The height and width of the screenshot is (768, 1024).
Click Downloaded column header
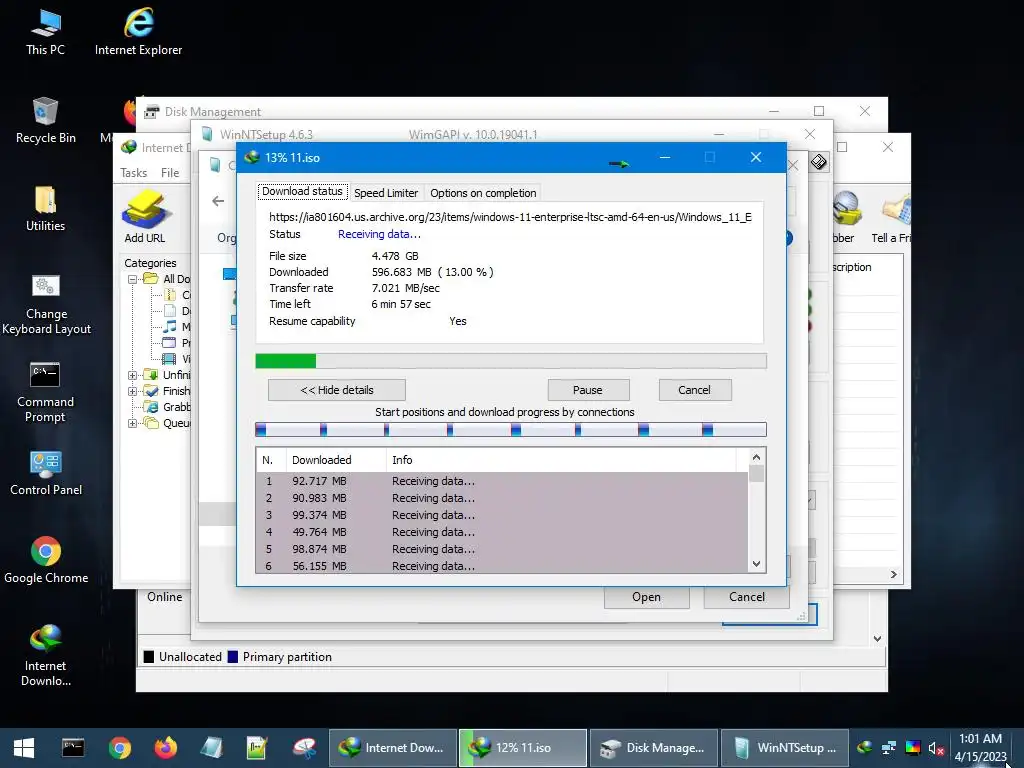336,460
